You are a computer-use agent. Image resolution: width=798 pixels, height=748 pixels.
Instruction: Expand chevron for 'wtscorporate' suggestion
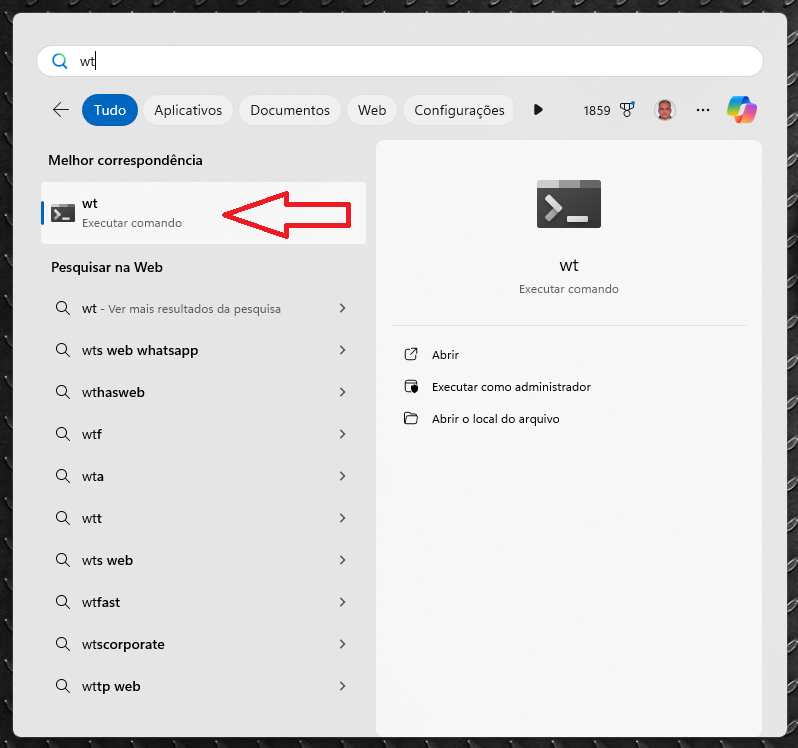tap(343, 644)
